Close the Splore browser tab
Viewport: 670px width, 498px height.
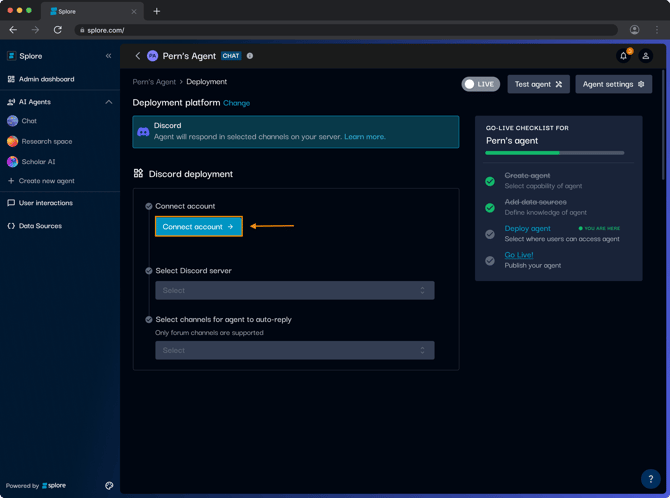tap(134, 12)
